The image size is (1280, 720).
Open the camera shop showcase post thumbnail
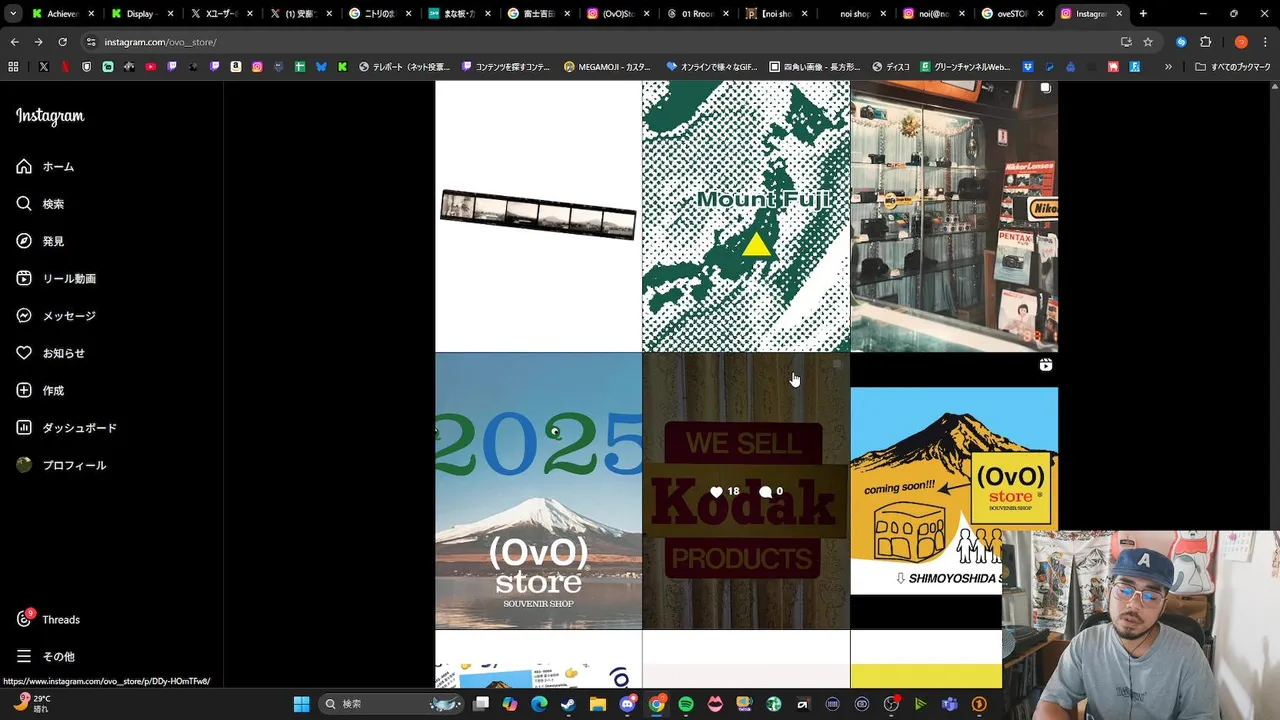tap(954, 216)
